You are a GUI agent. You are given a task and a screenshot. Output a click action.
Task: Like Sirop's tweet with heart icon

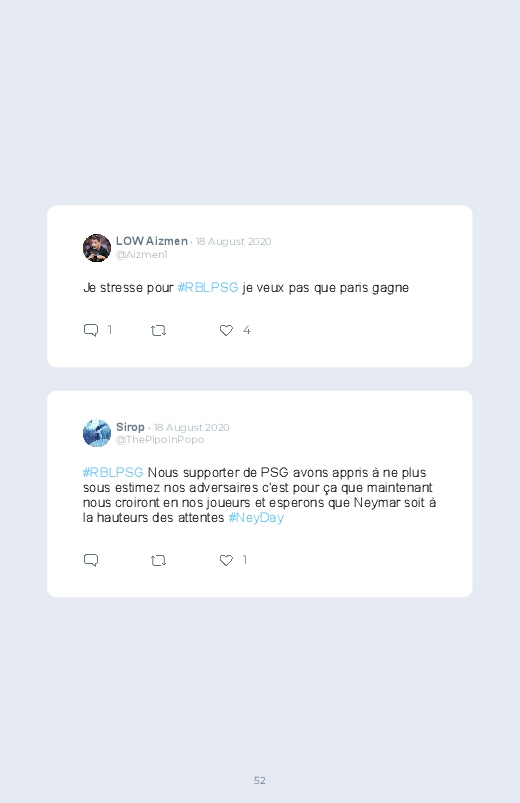(226, 560)
